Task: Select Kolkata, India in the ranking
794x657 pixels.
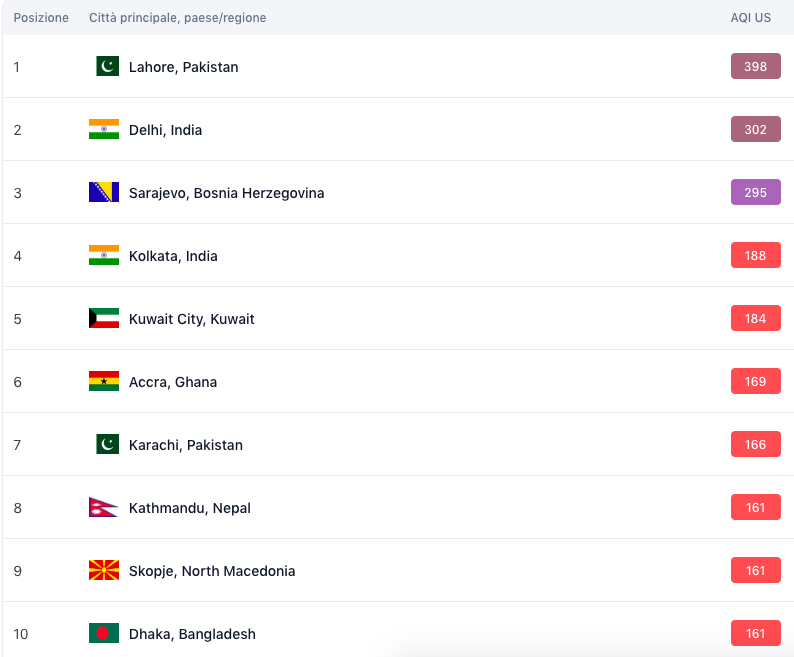Action: (x=173, y=256)
